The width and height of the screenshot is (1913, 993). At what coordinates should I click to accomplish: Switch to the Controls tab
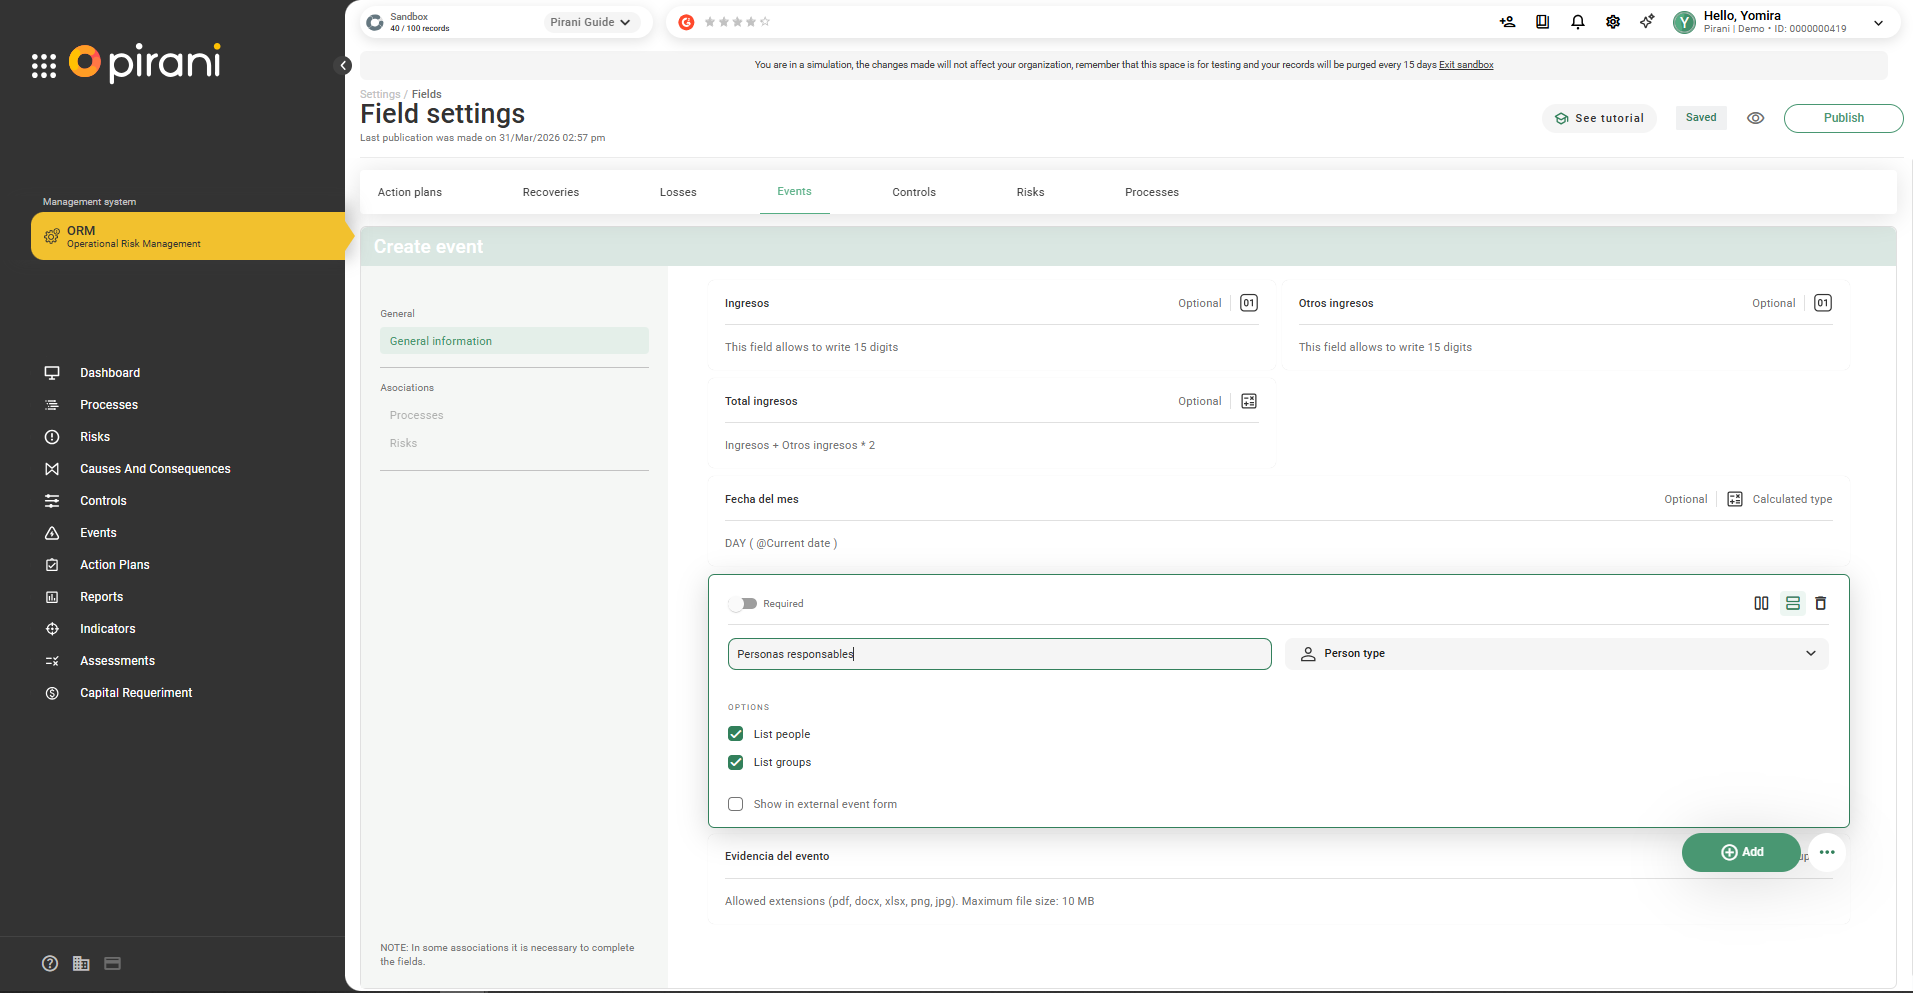point(913,192)
